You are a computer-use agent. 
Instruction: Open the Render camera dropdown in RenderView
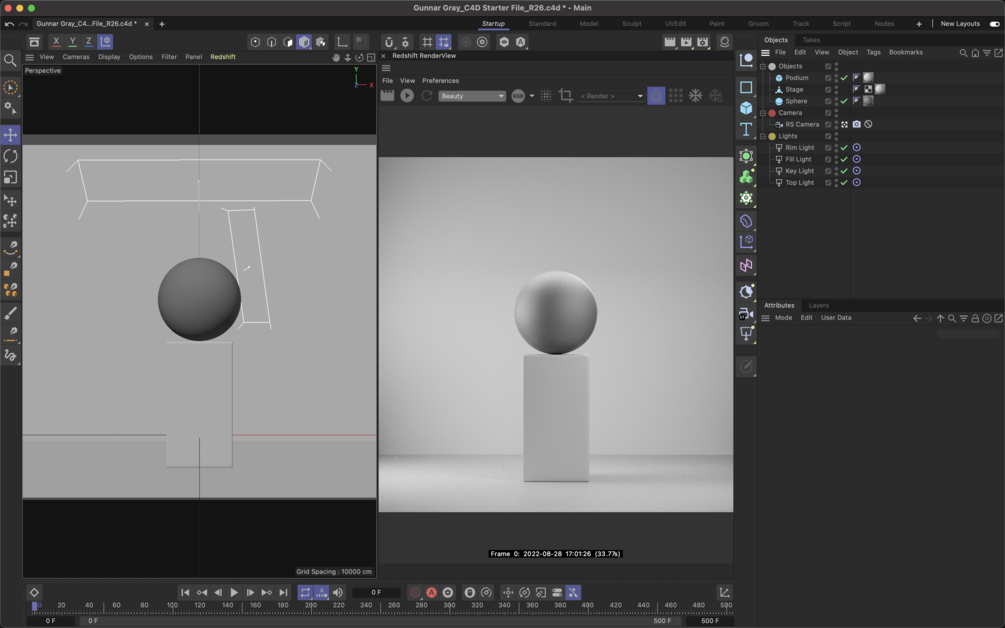611,96
